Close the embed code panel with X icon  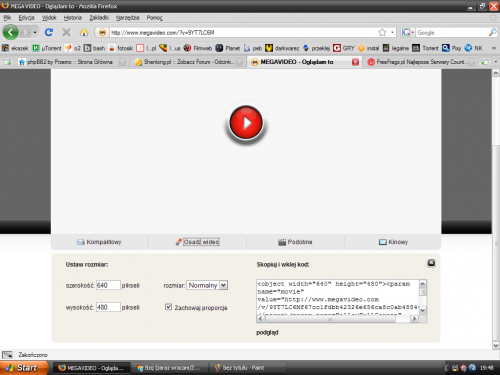(431, 263)
